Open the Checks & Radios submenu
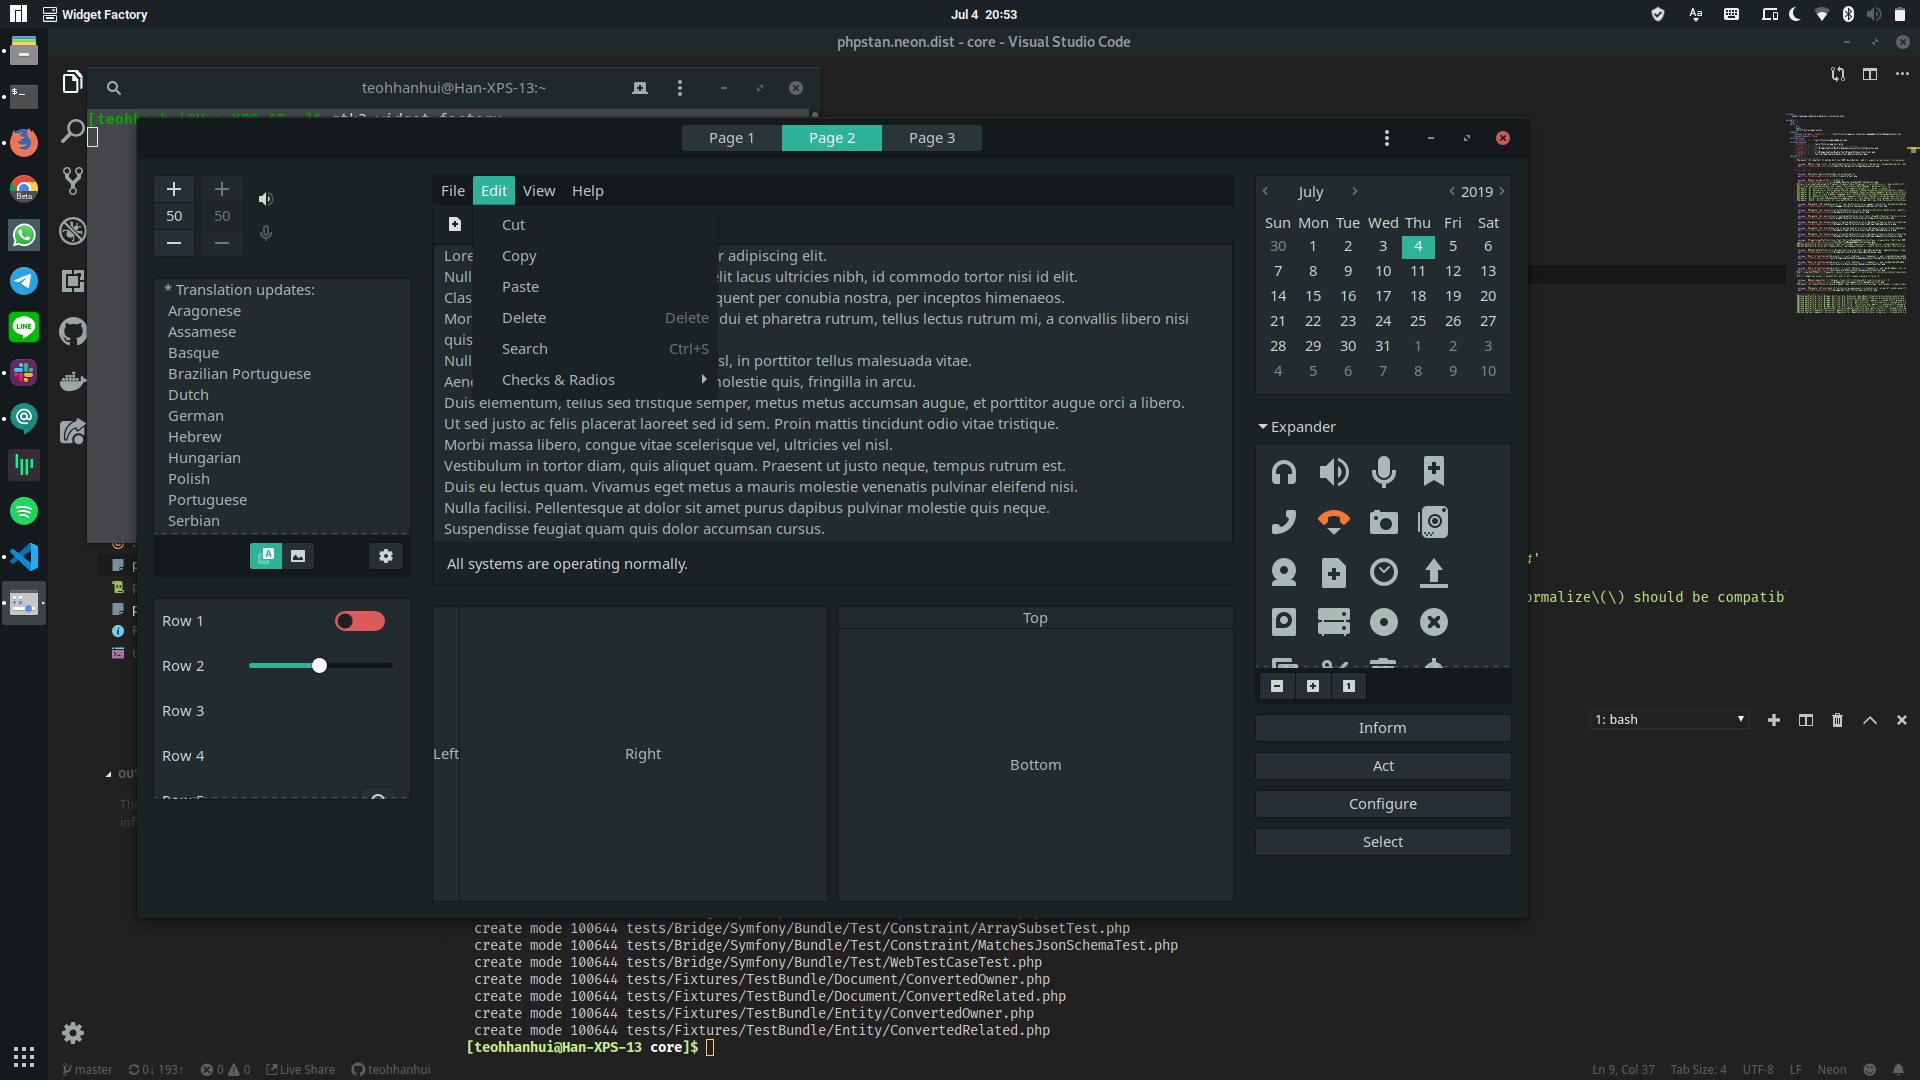 (x=558, y=379)
